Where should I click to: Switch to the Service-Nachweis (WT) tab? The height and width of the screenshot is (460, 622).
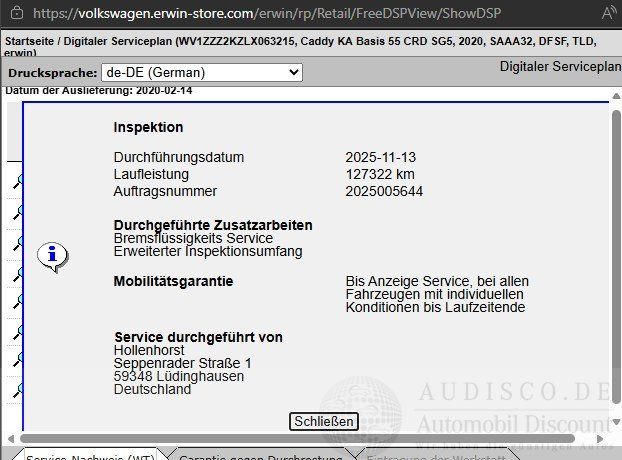(88, 457)
